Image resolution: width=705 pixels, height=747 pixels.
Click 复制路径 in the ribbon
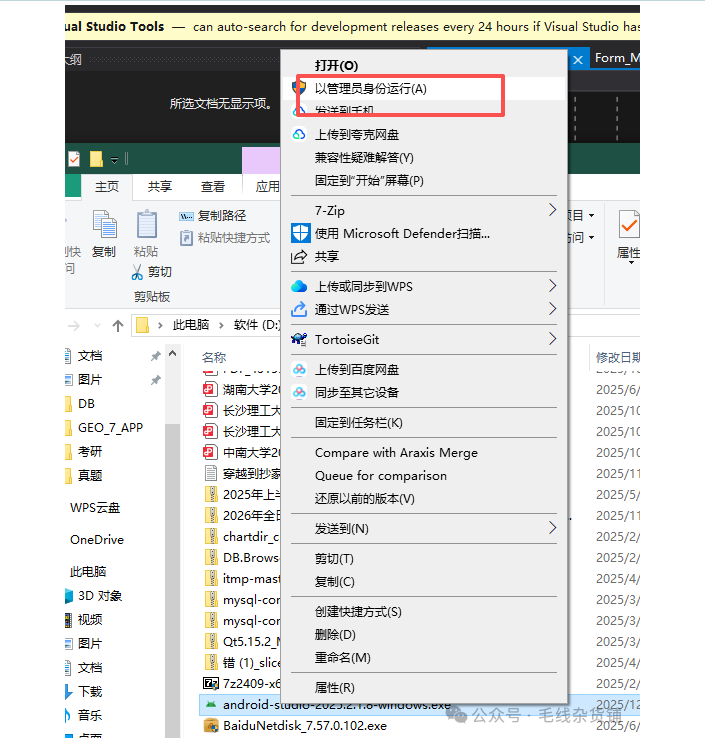pos(212,216)
